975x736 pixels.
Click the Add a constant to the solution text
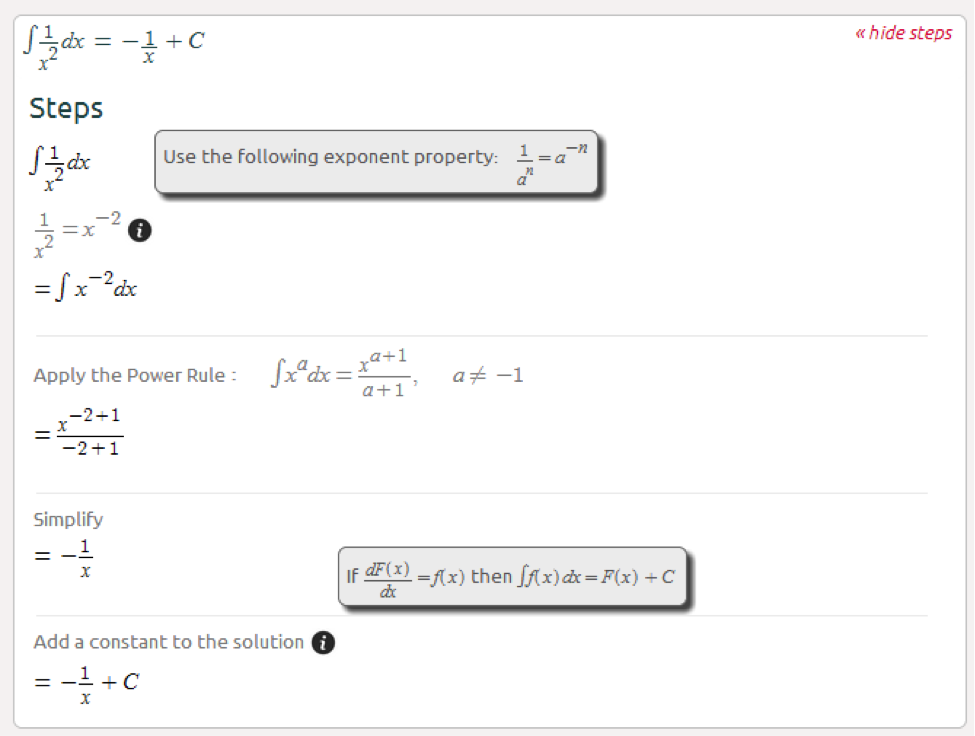click(169, 642)
